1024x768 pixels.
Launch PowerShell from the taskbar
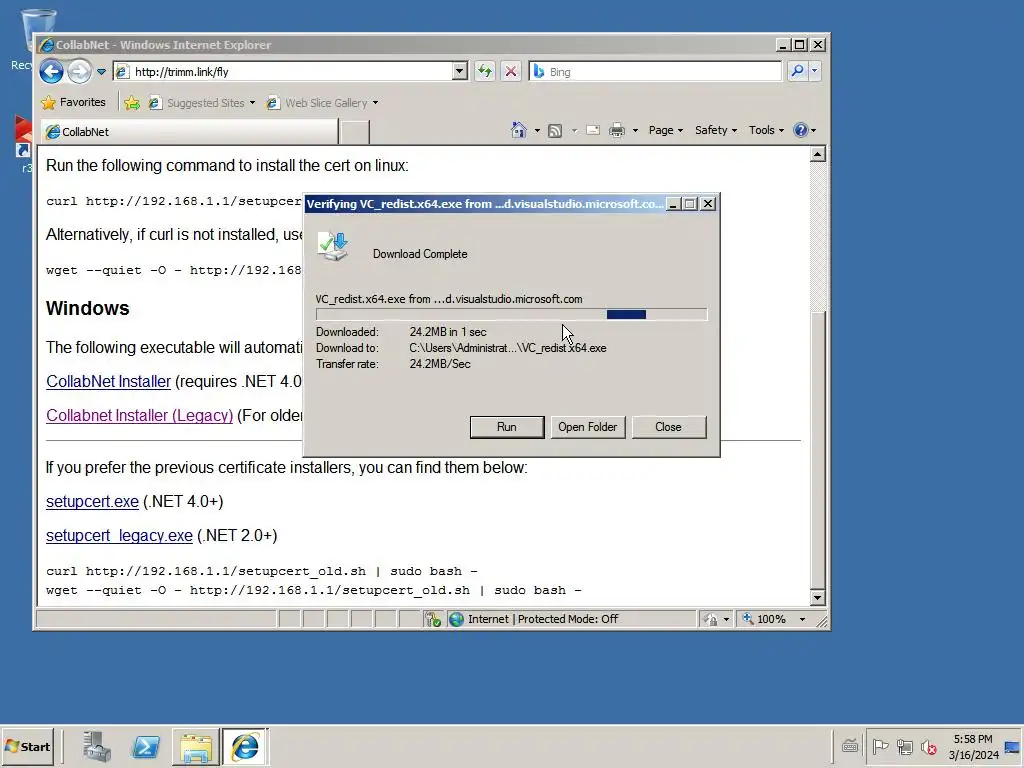point(146,746)
